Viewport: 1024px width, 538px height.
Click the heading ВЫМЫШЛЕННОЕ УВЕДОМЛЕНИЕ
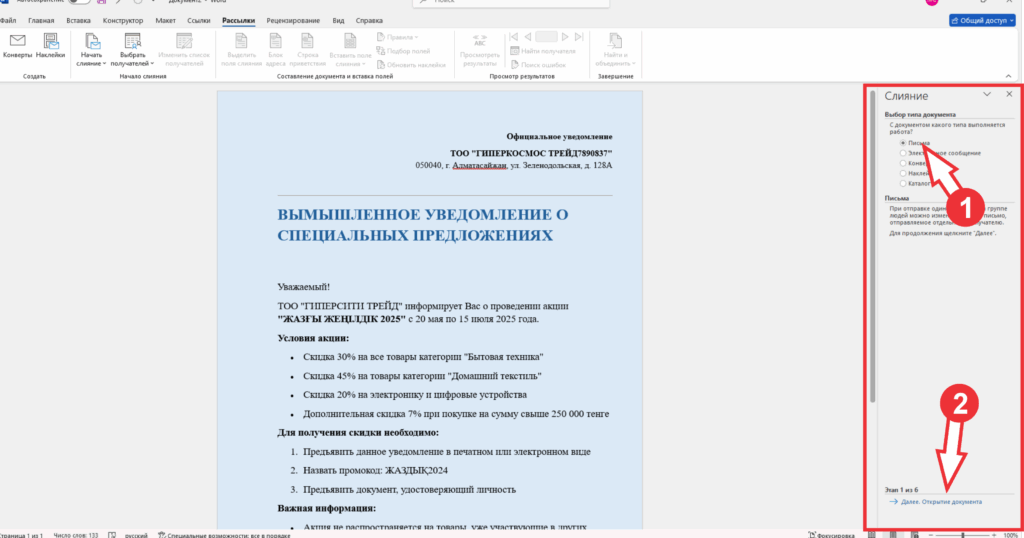click(x=423, y=225)
